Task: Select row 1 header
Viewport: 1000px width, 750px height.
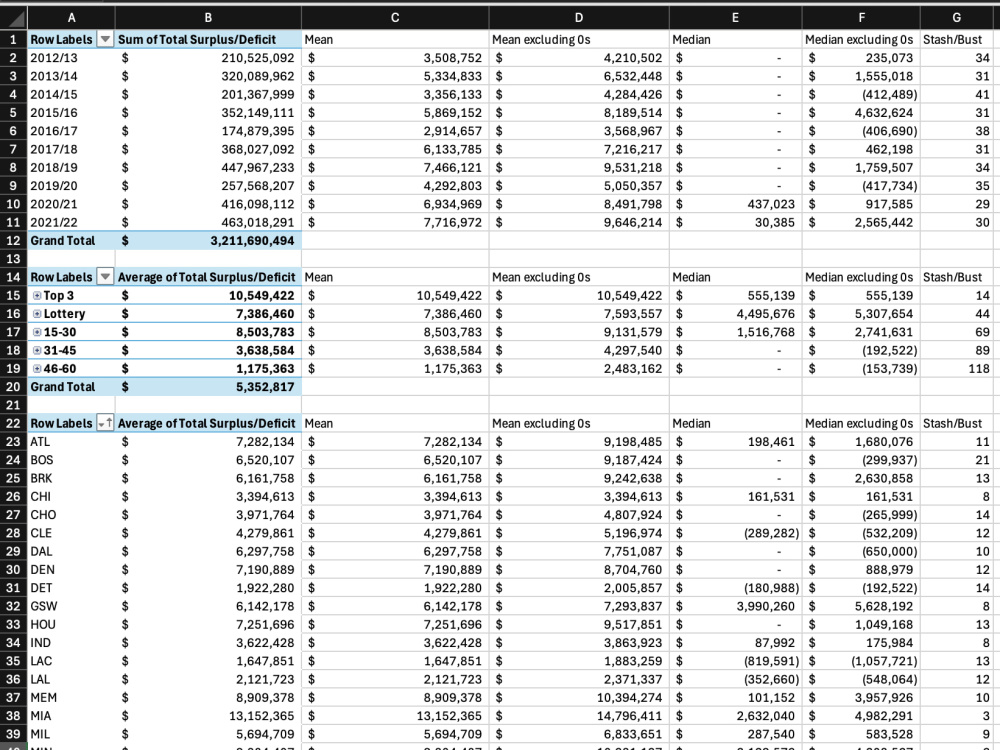Action: click(x=13, y=40)
